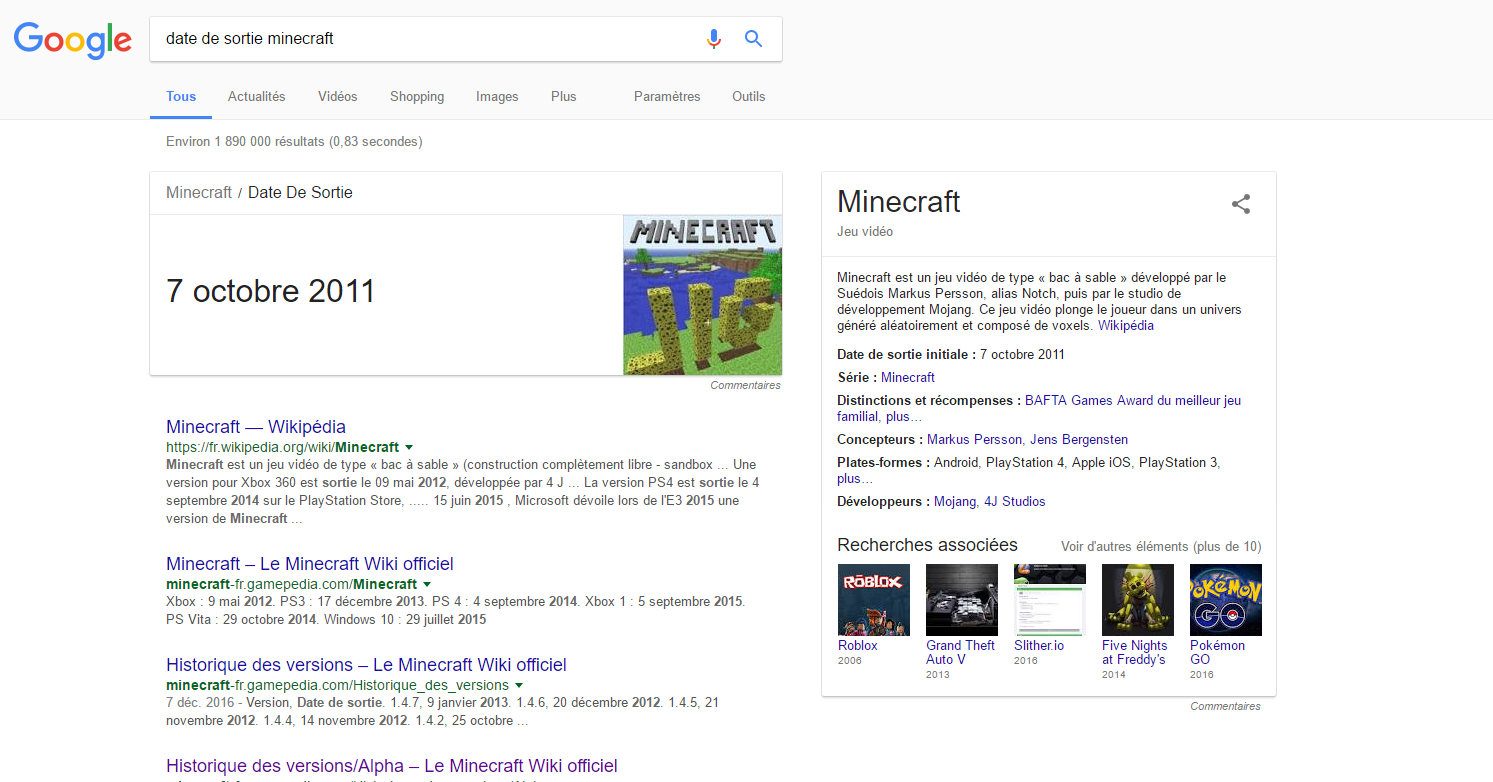The height and width of the screenshot is (782, 1493).
Task: Open the Slither.io thumbnail
Action: tap(1050, 600)
